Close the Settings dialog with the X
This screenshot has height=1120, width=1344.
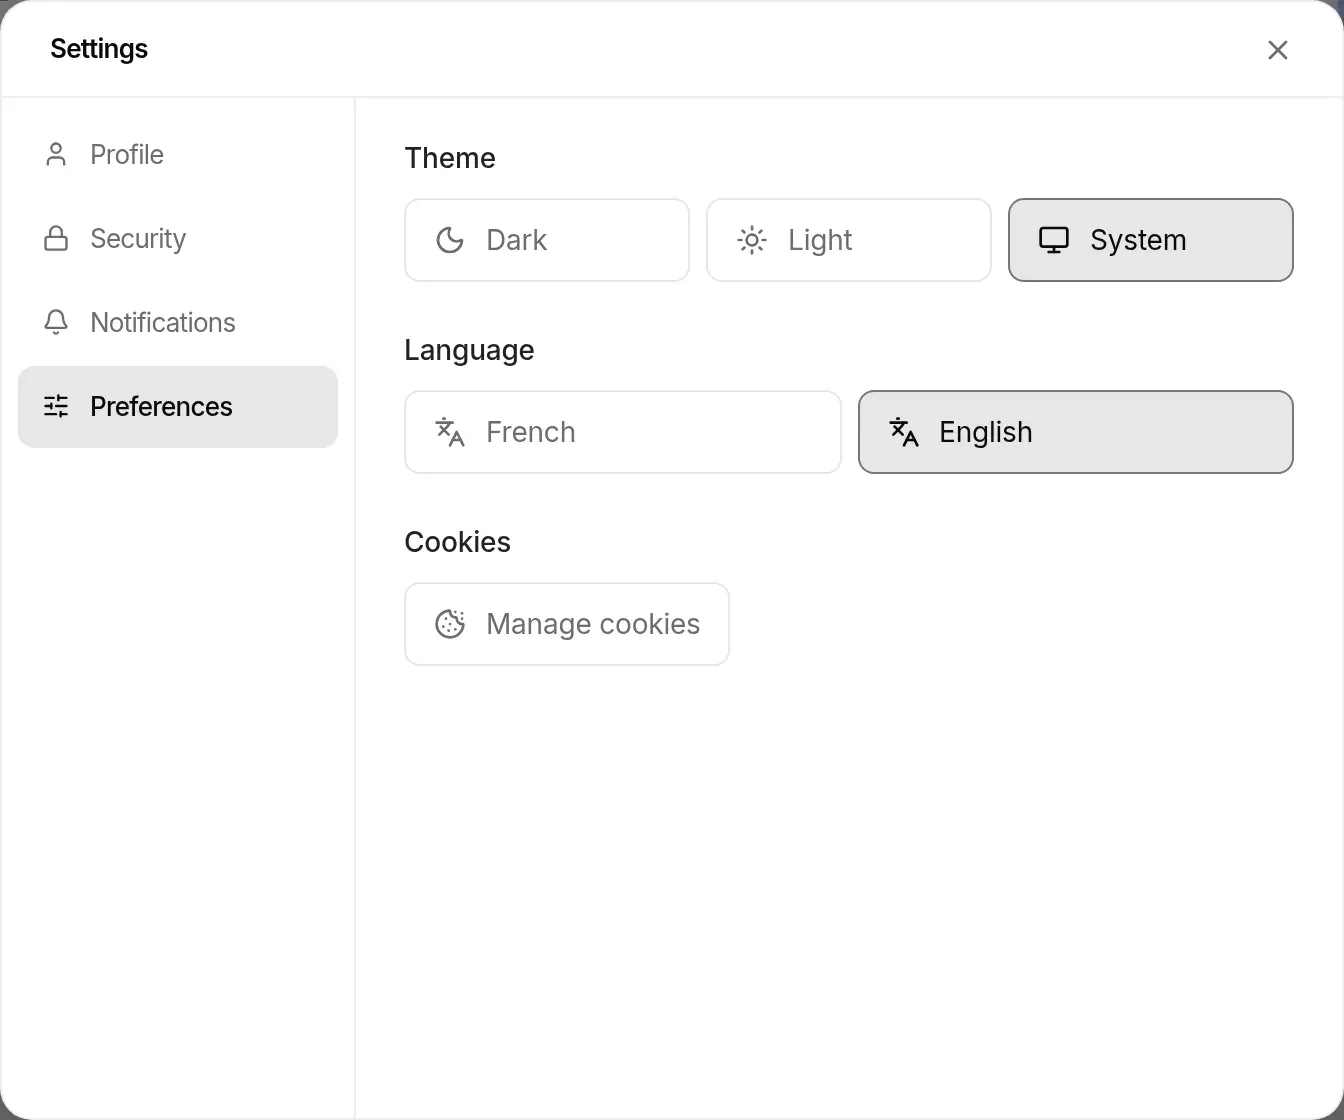click(x=1278, y=50)
